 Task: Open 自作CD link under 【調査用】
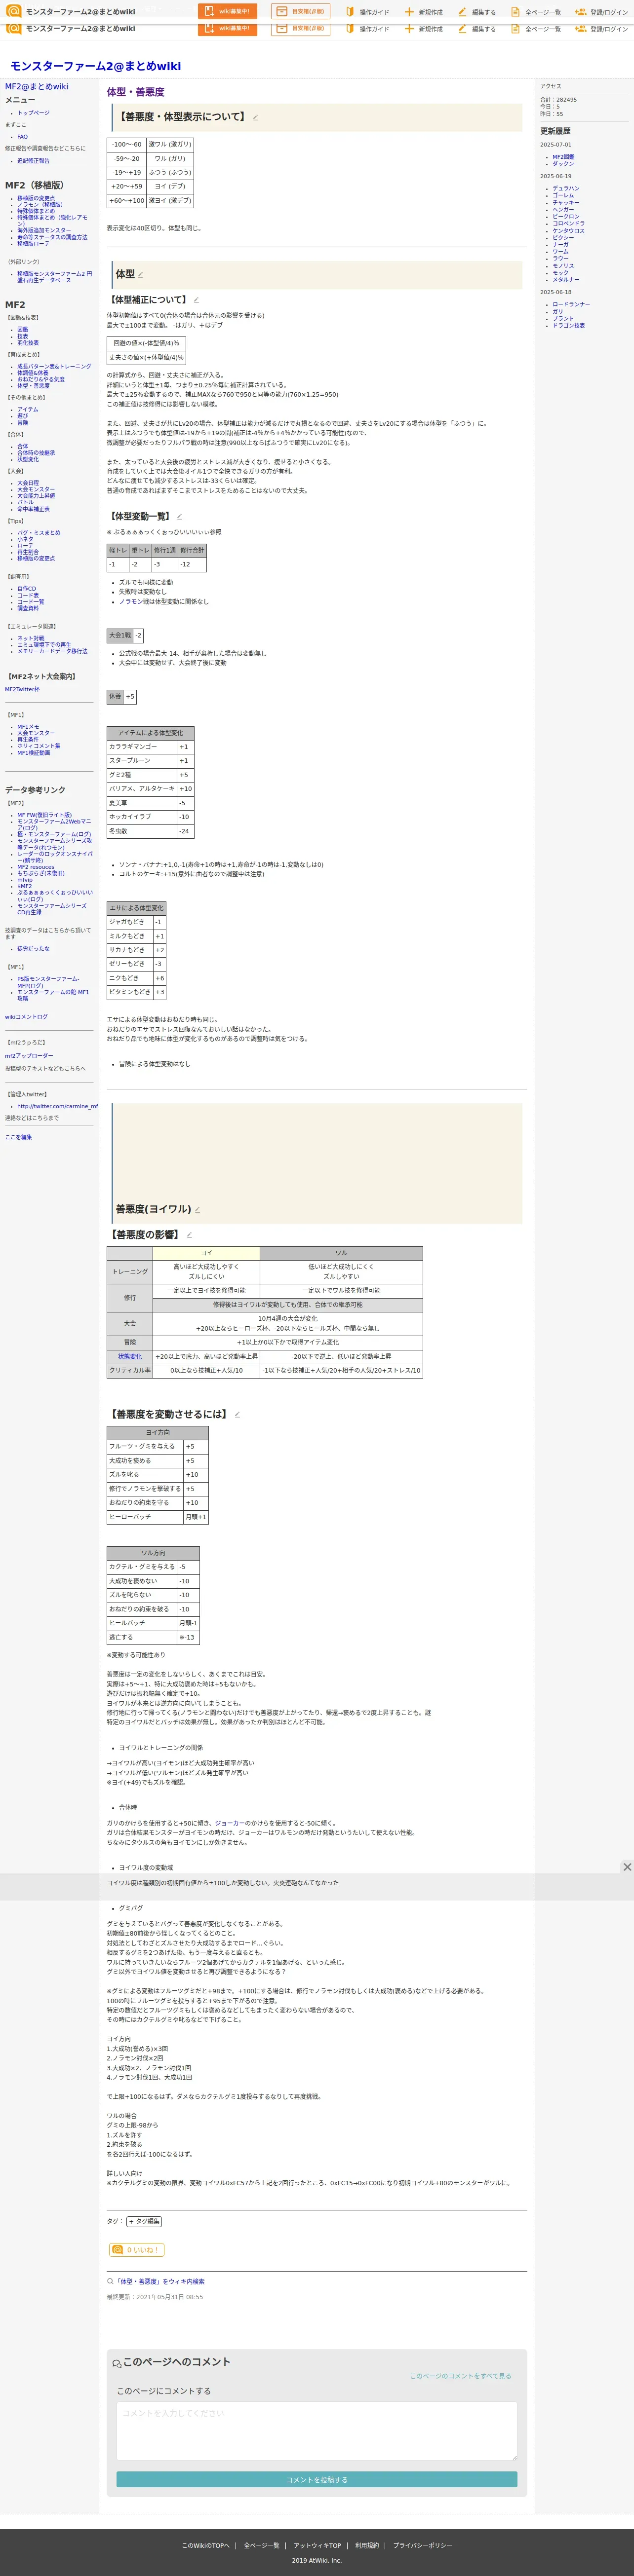point(26,589)
